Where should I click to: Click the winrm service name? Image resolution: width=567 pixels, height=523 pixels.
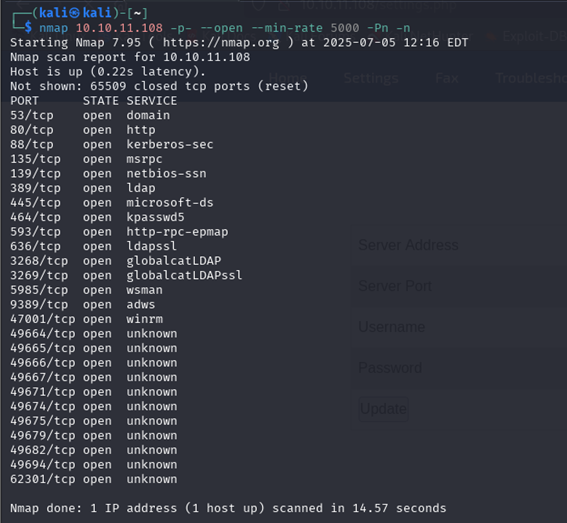[x=144, y=319]
